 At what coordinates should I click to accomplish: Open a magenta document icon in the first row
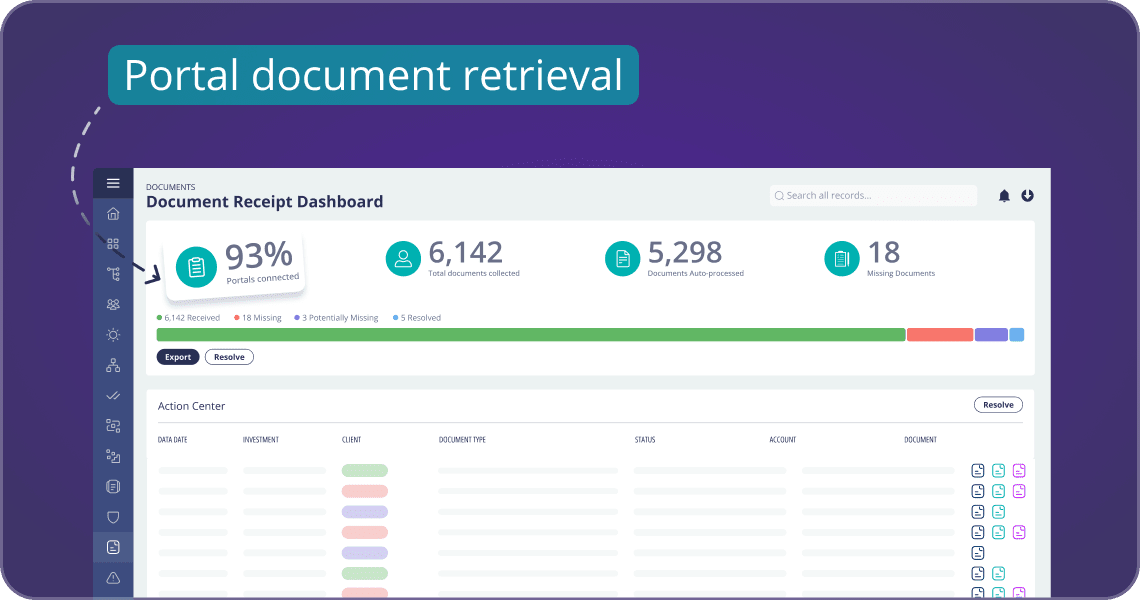click(x=1019, y=470)
